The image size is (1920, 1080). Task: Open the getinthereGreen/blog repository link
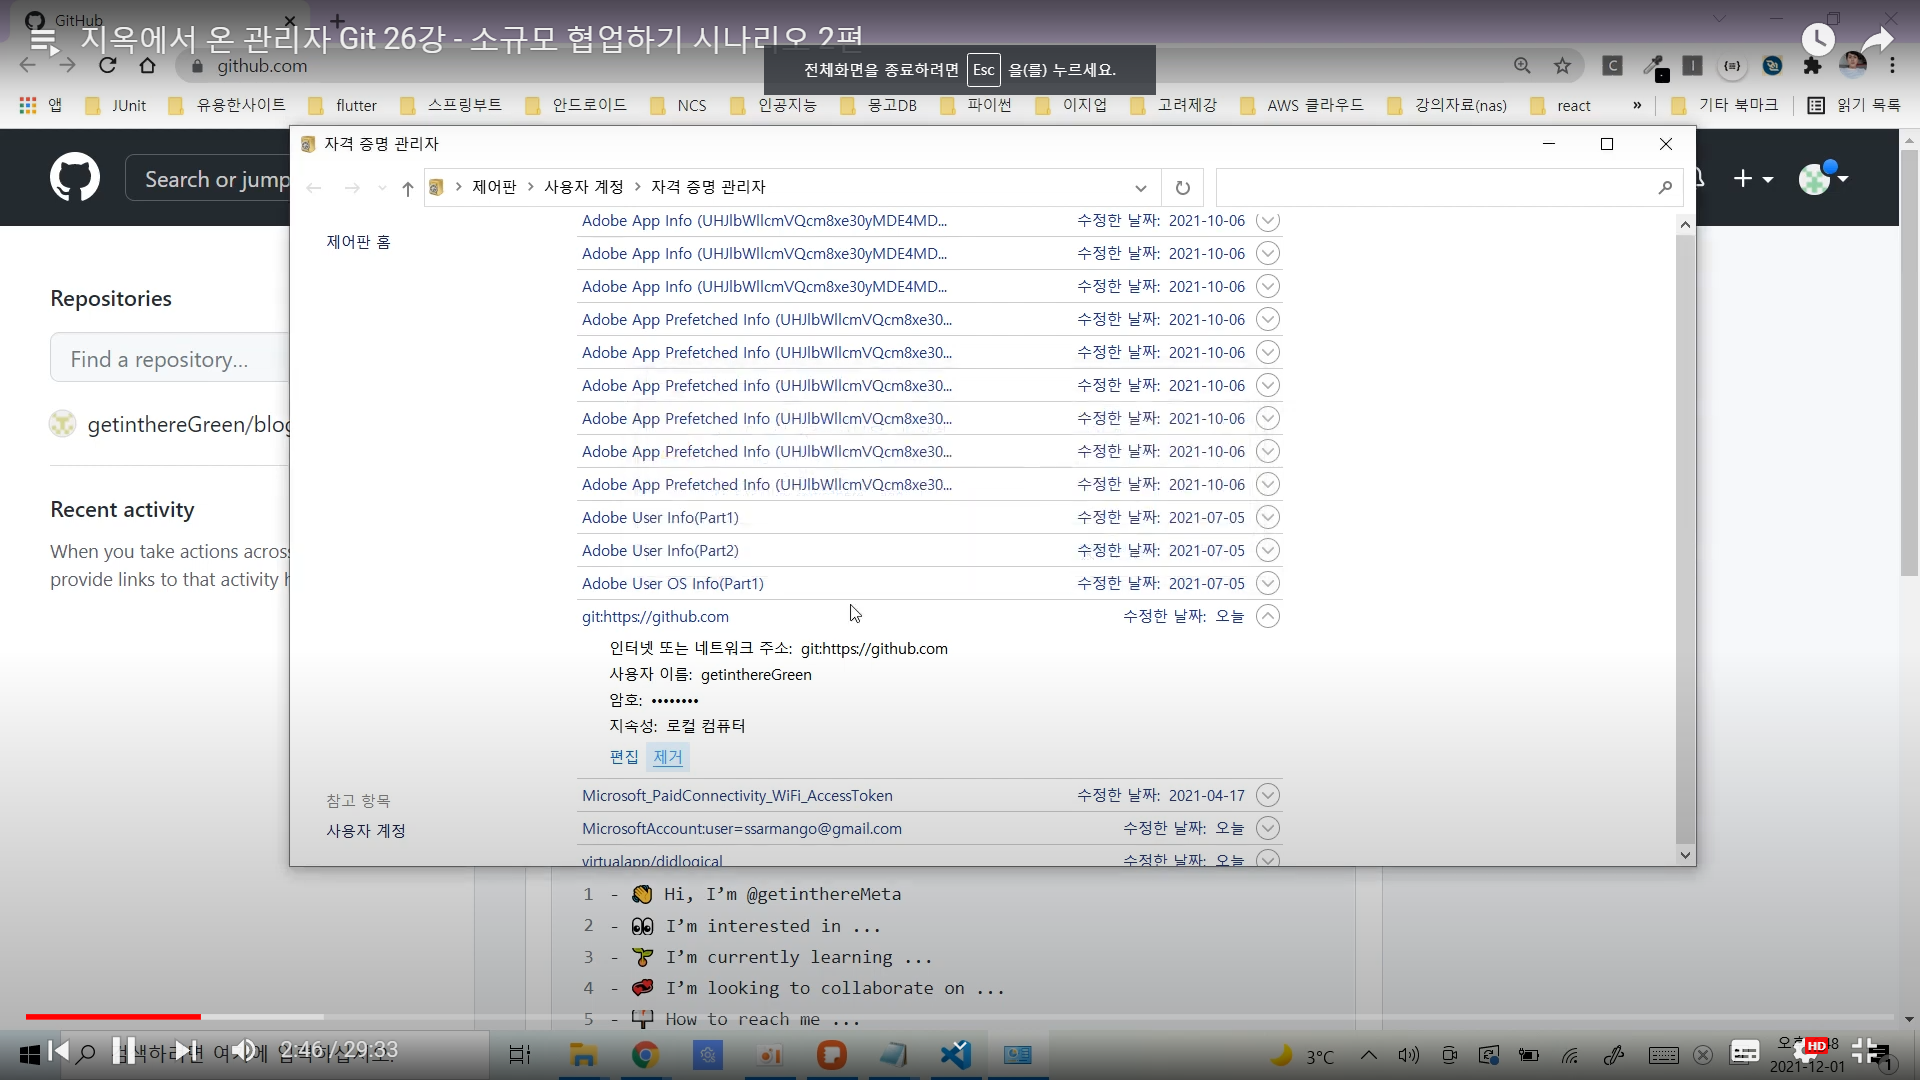pos(188,424)
